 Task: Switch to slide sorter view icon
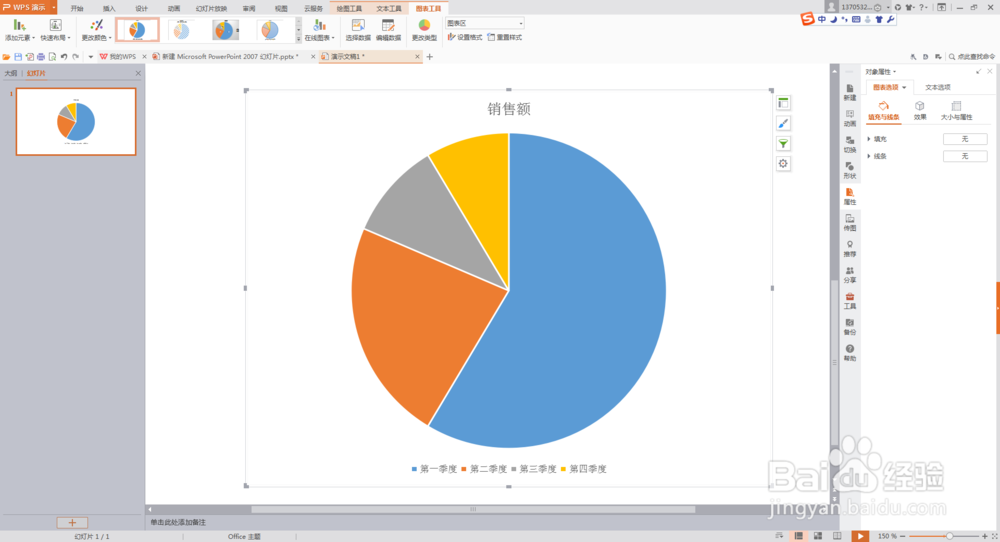tap(818, 536)
